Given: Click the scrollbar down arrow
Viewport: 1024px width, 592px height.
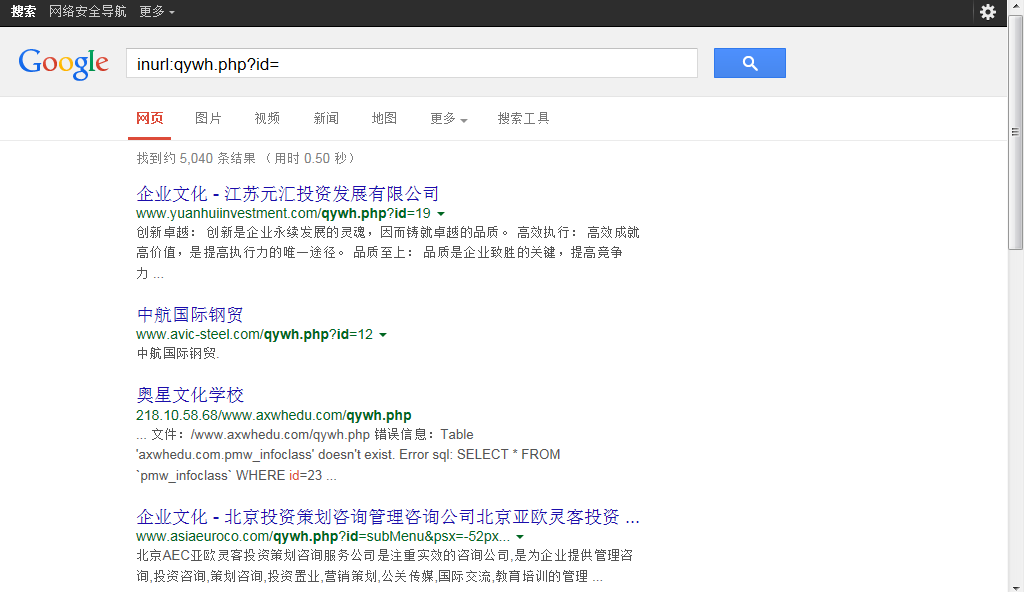Looking at the screenshot, I should 1015,587.
